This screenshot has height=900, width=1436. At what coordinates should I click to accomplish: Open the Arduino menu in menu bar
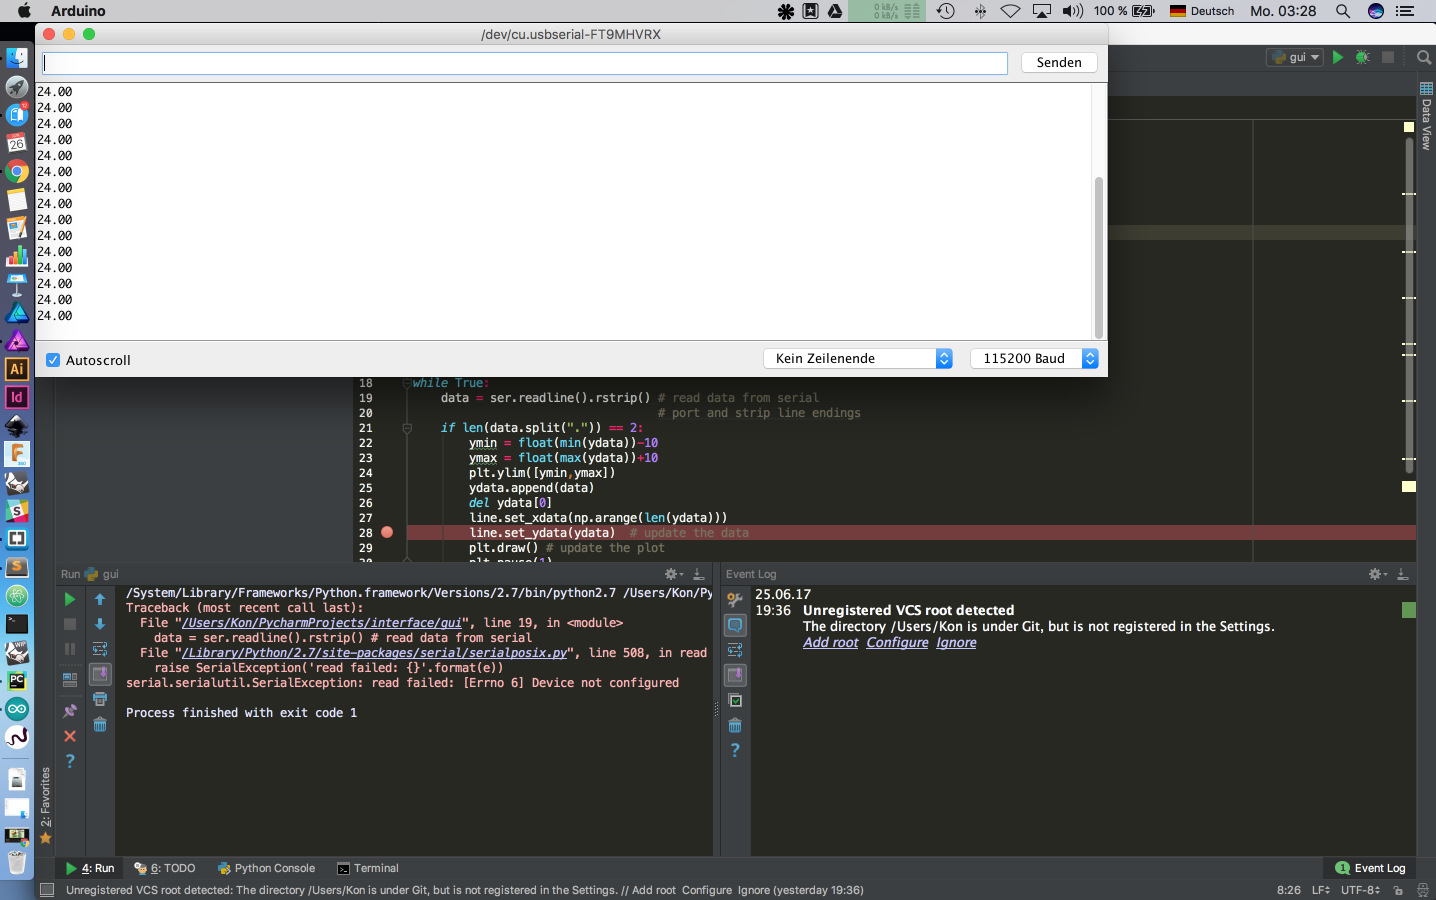pyautogui.click(x=78, y=11)
